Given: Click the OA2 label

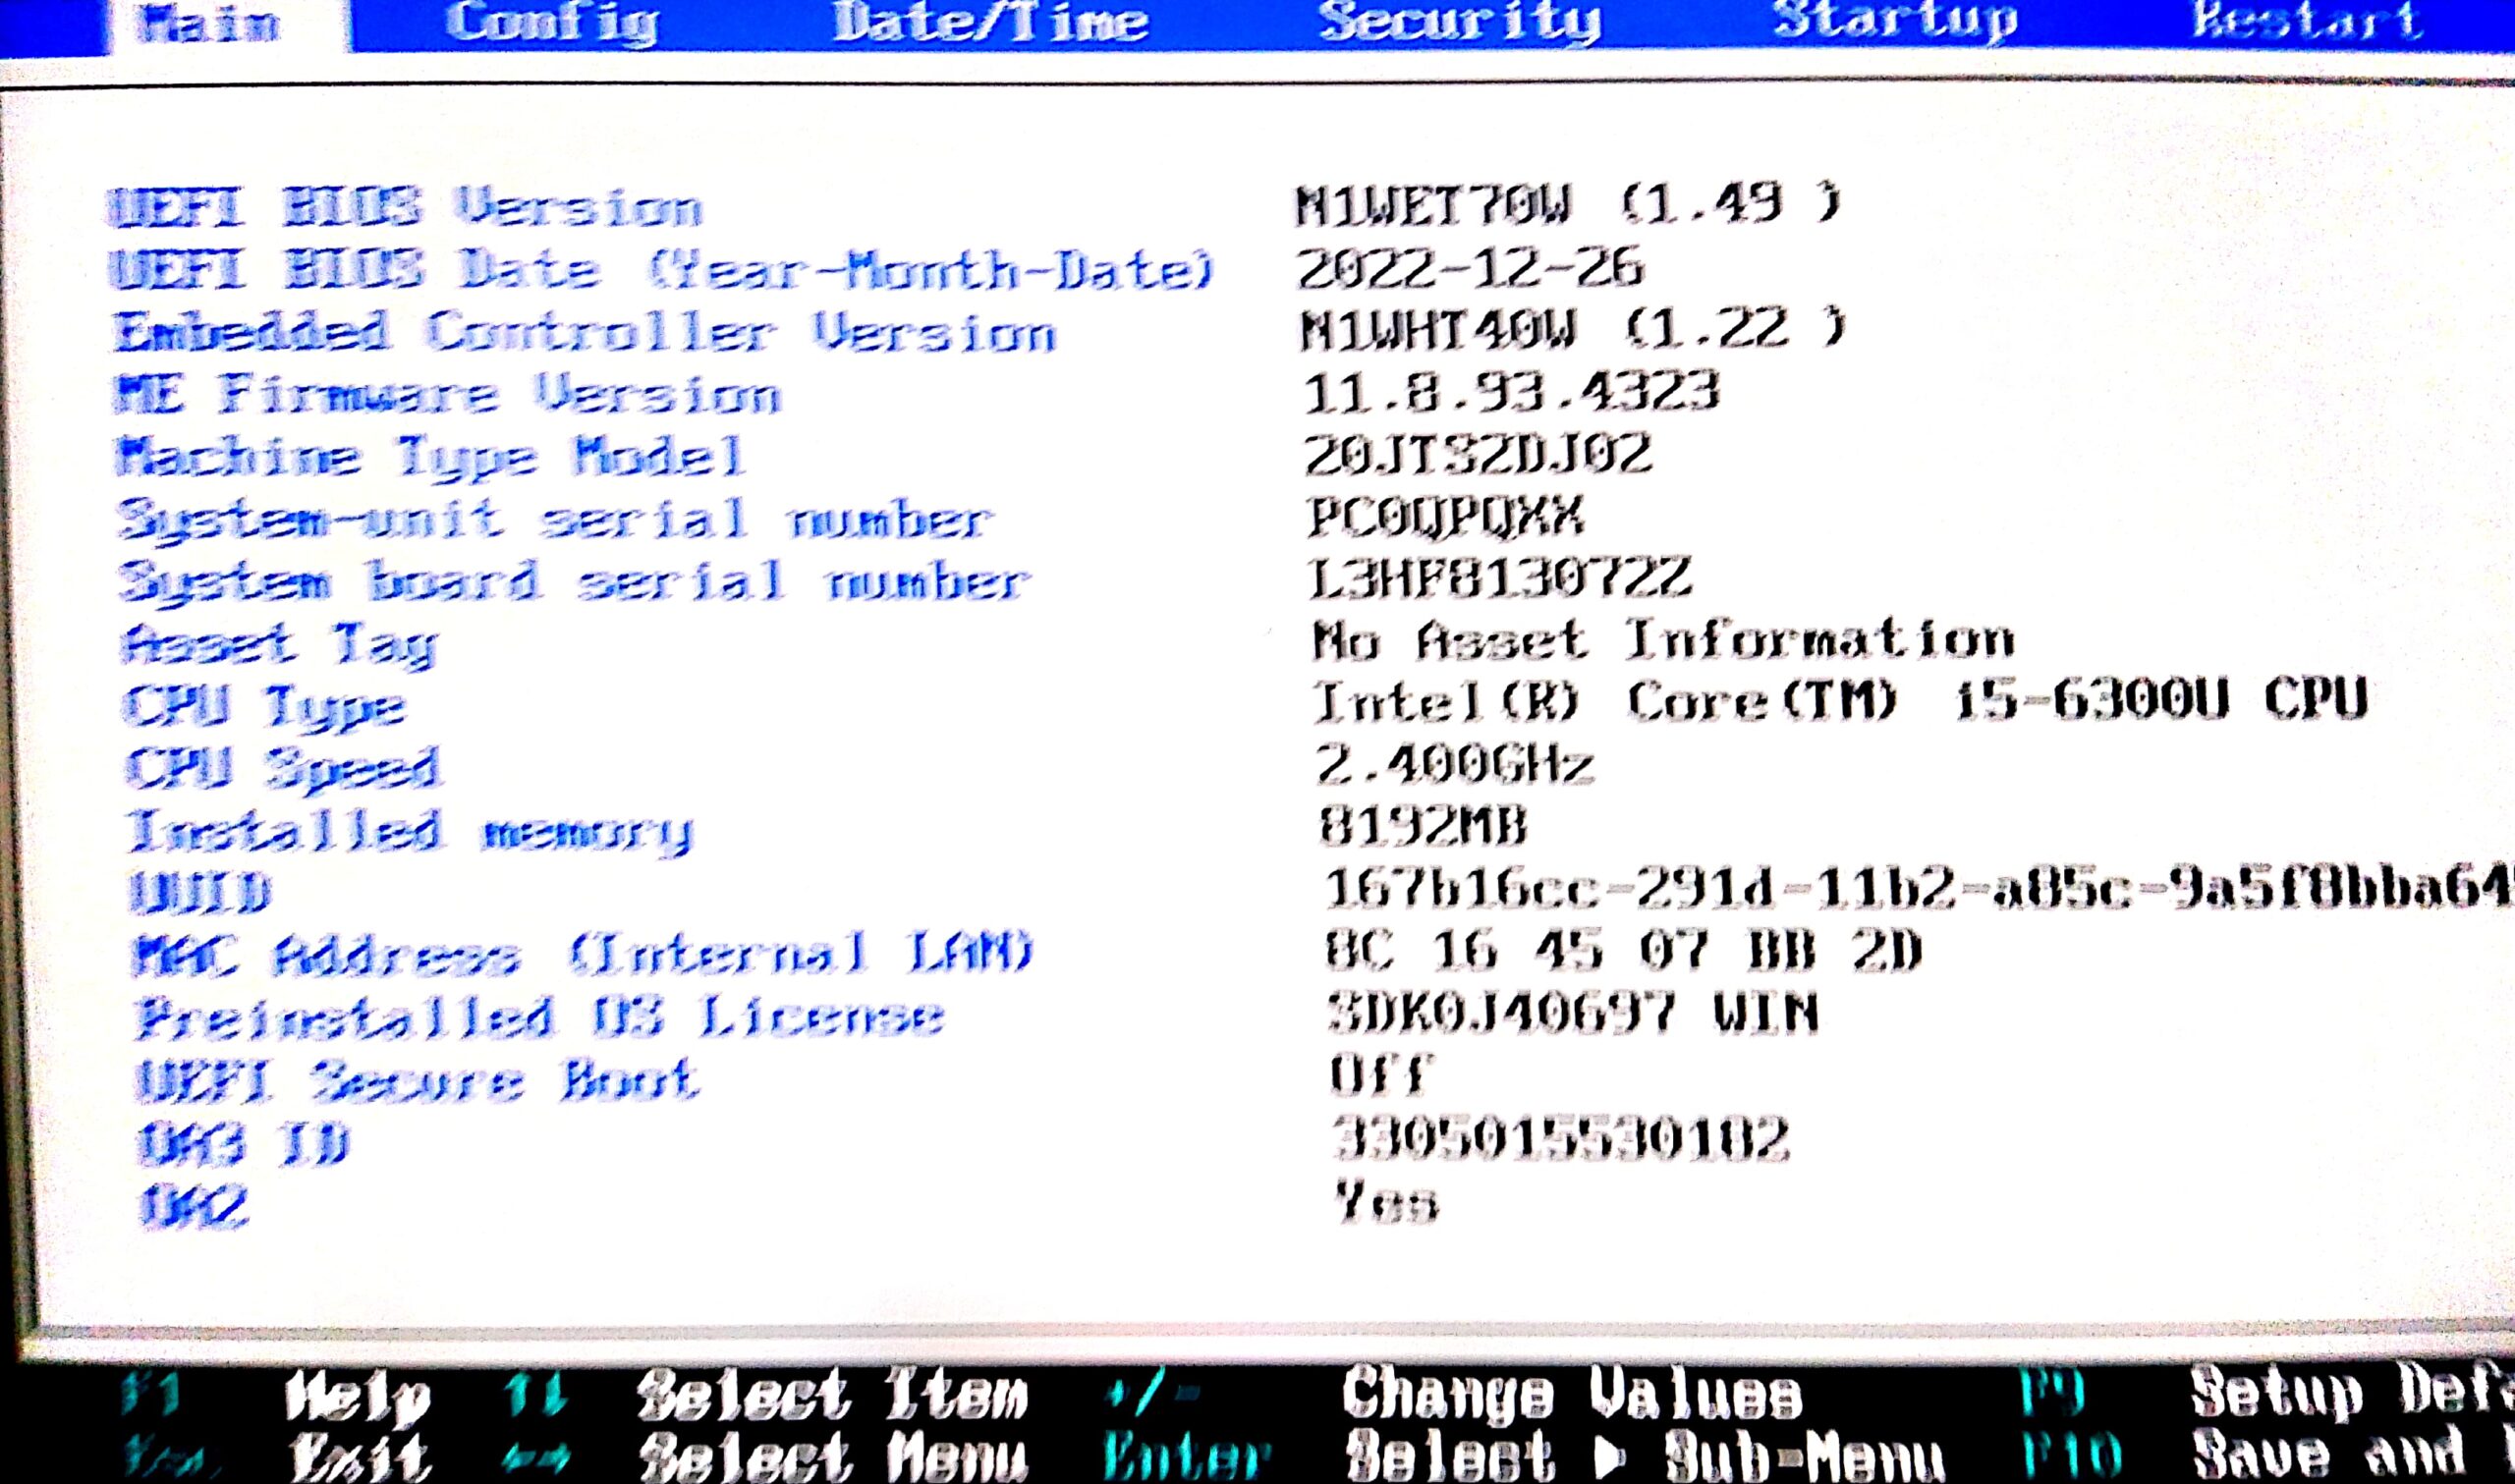Looking at the screenshot, I should pyautogui.click(x=194, y=1206).
